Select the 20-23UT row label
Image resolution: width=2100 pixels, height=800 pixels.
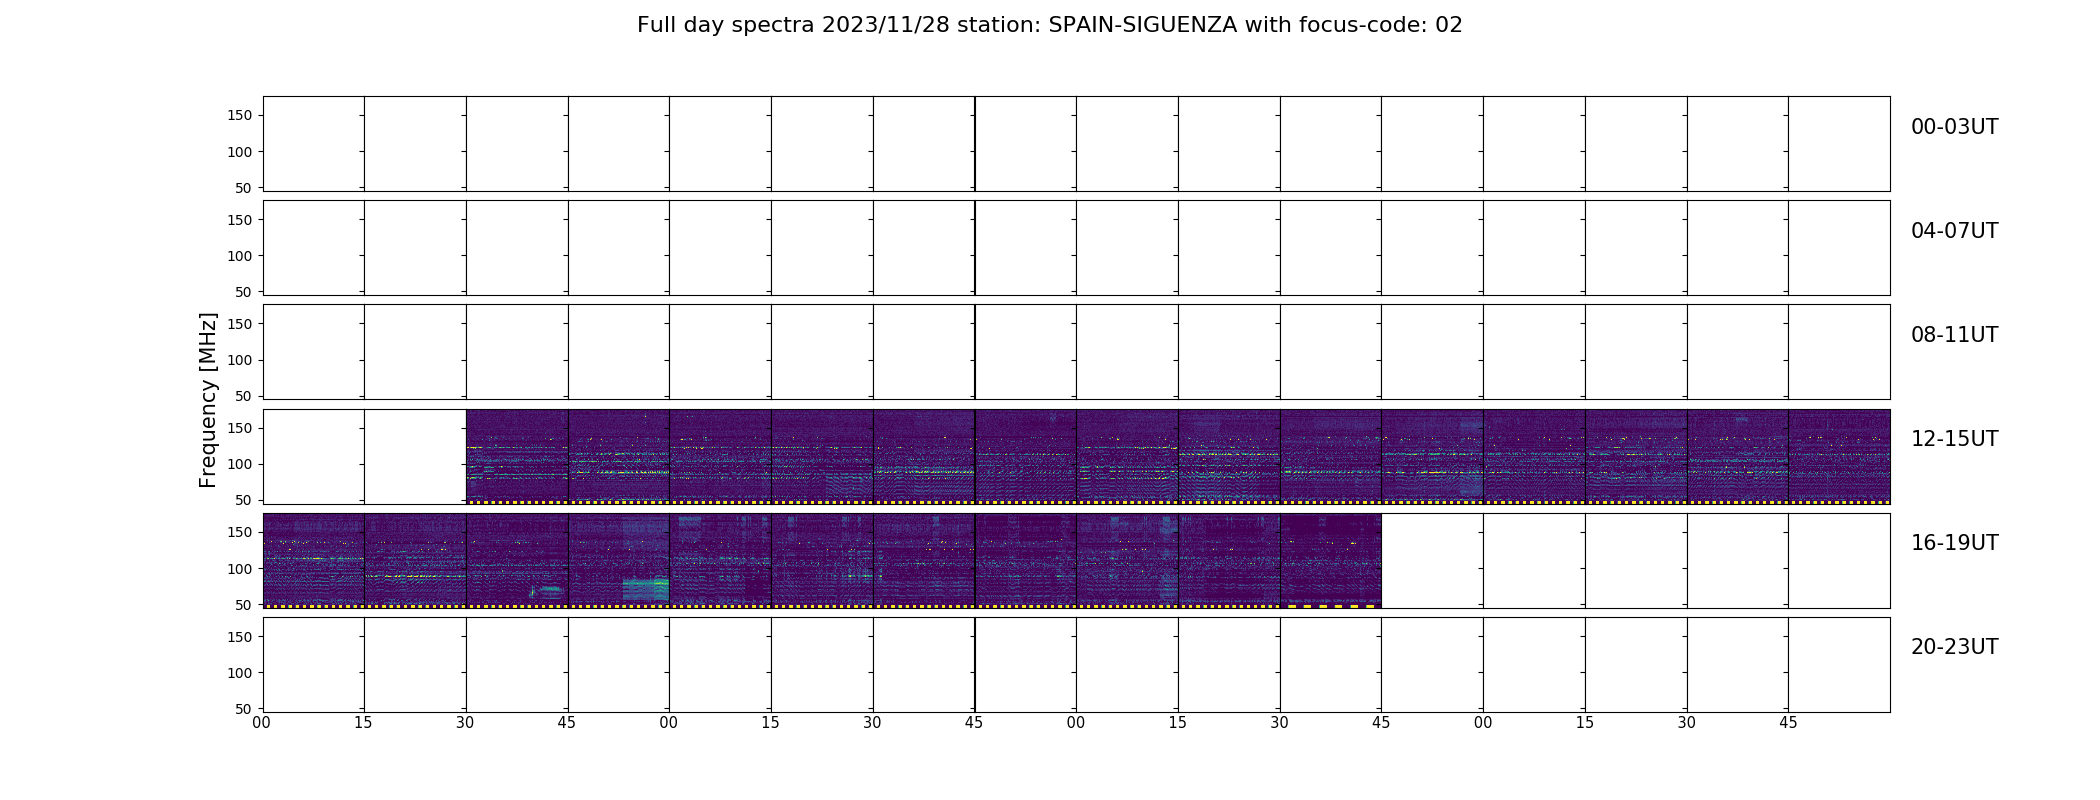[x=1954, y=647]
